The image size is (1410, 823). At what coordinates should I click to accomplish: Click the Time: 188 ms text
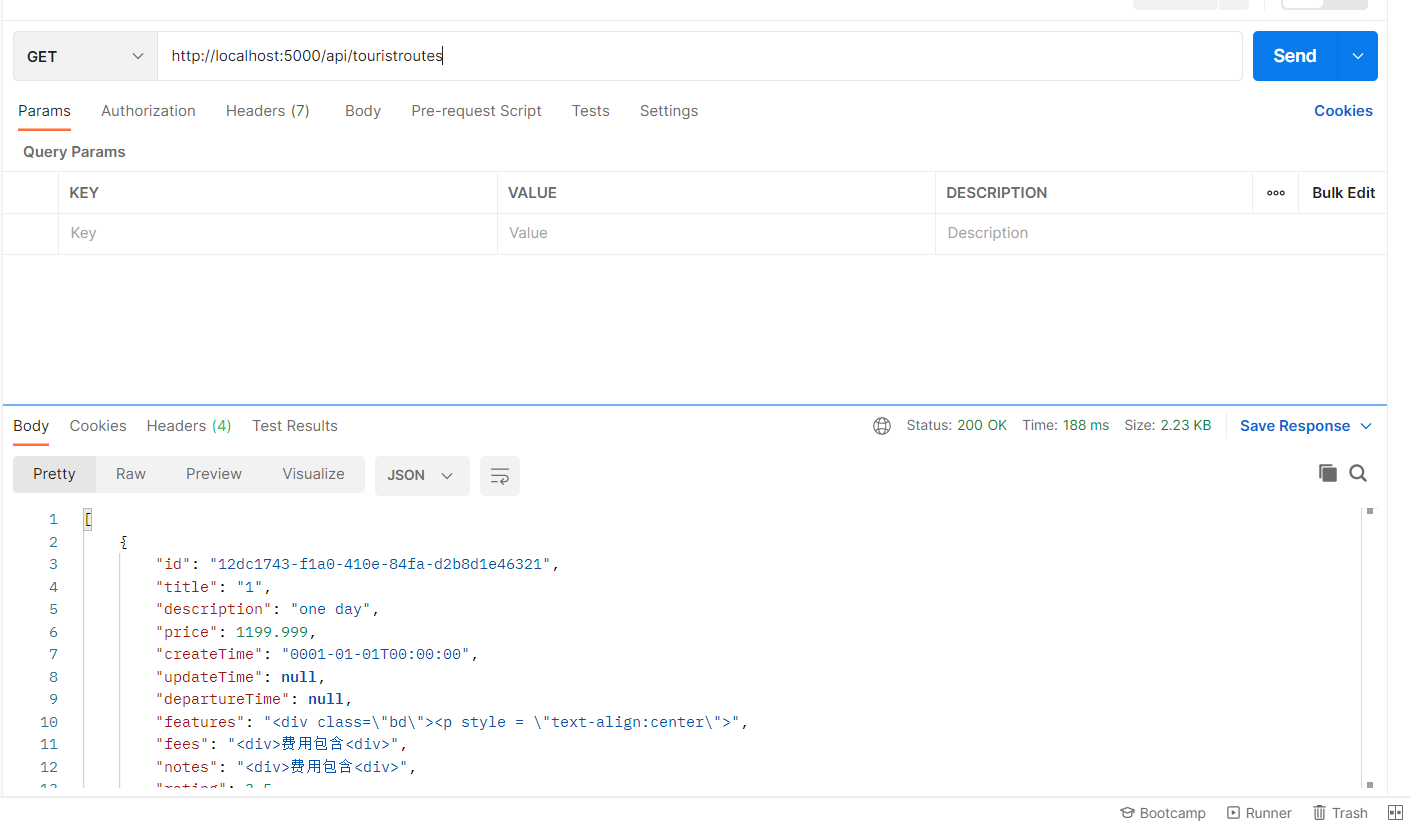1065,426
